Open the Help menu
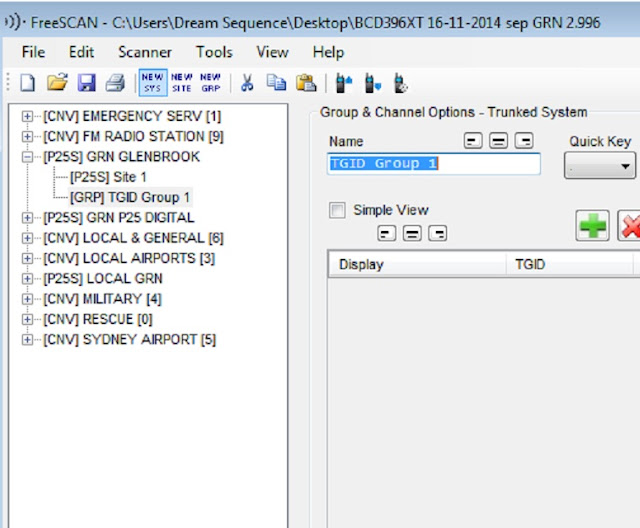The image size is (640, 528). (x=328, y=52)
